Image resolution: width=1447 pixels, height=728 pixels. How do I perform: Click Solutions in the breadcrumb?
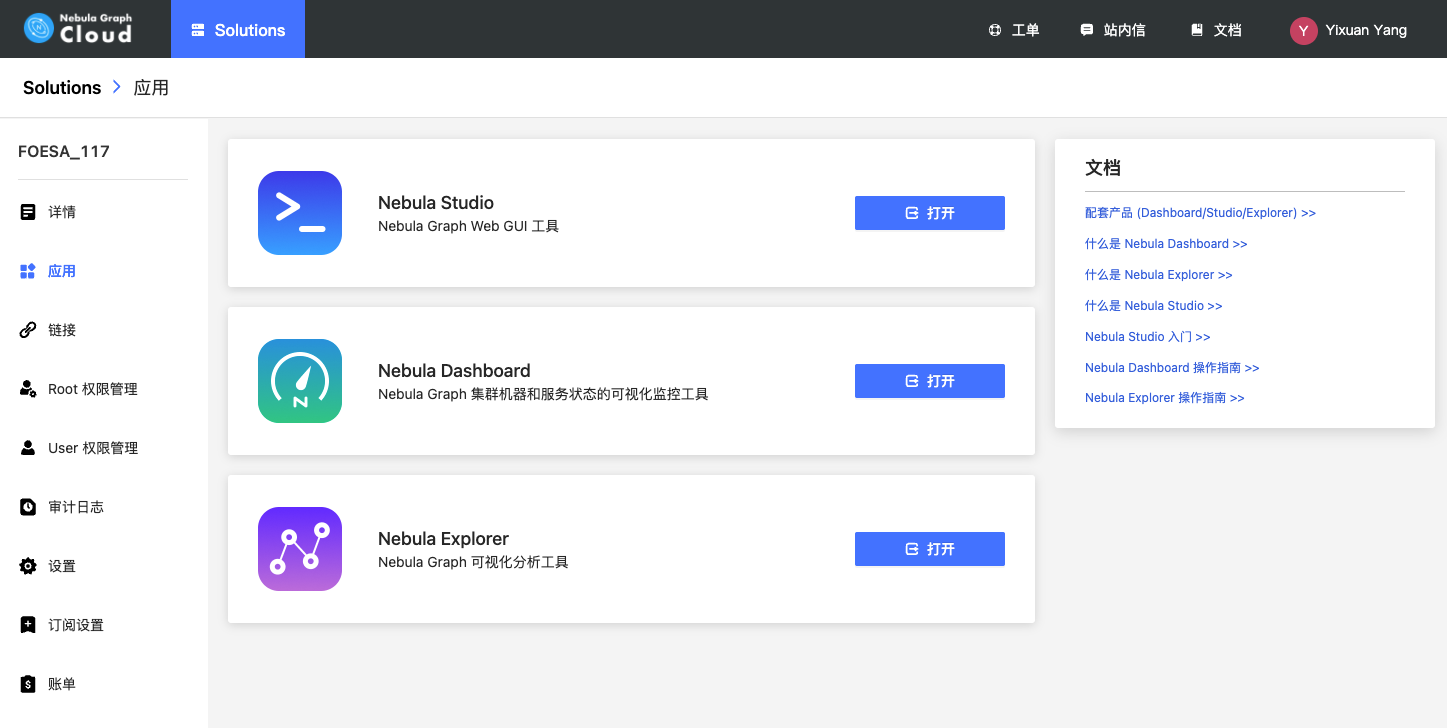(x=62, y=88)
